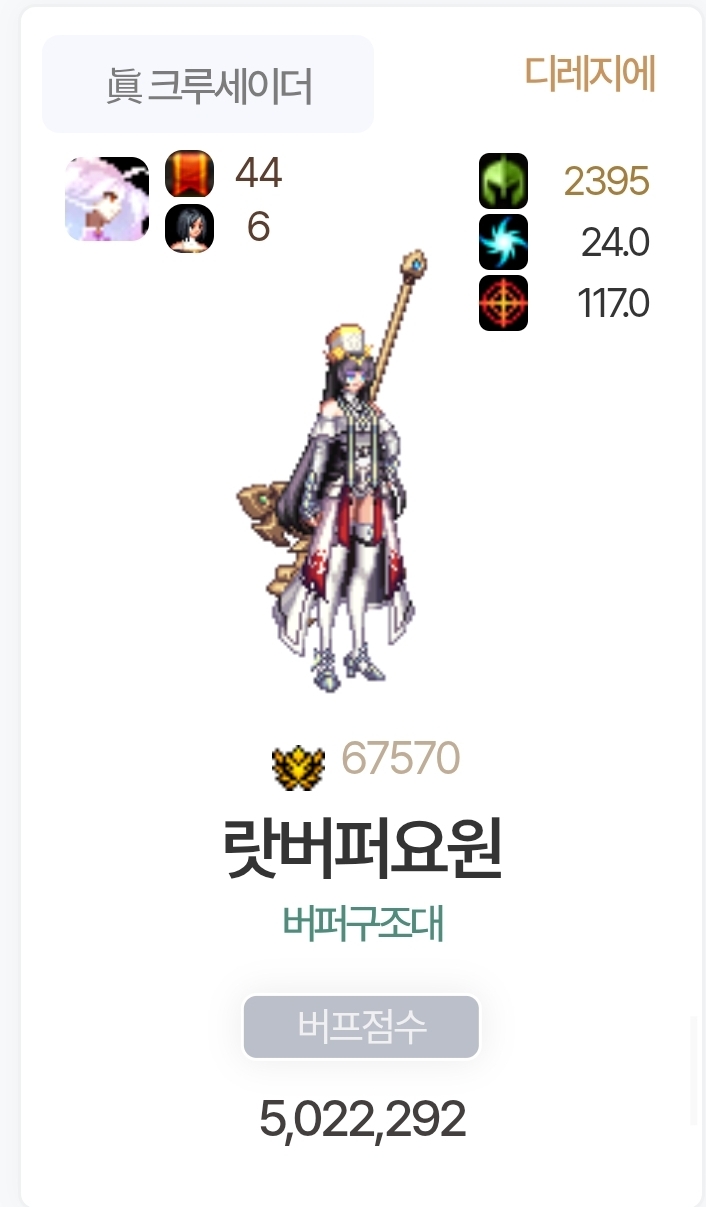Click the crusader character sprite image
Viewport: 706px width, 1207px height.
coord(333,471)
